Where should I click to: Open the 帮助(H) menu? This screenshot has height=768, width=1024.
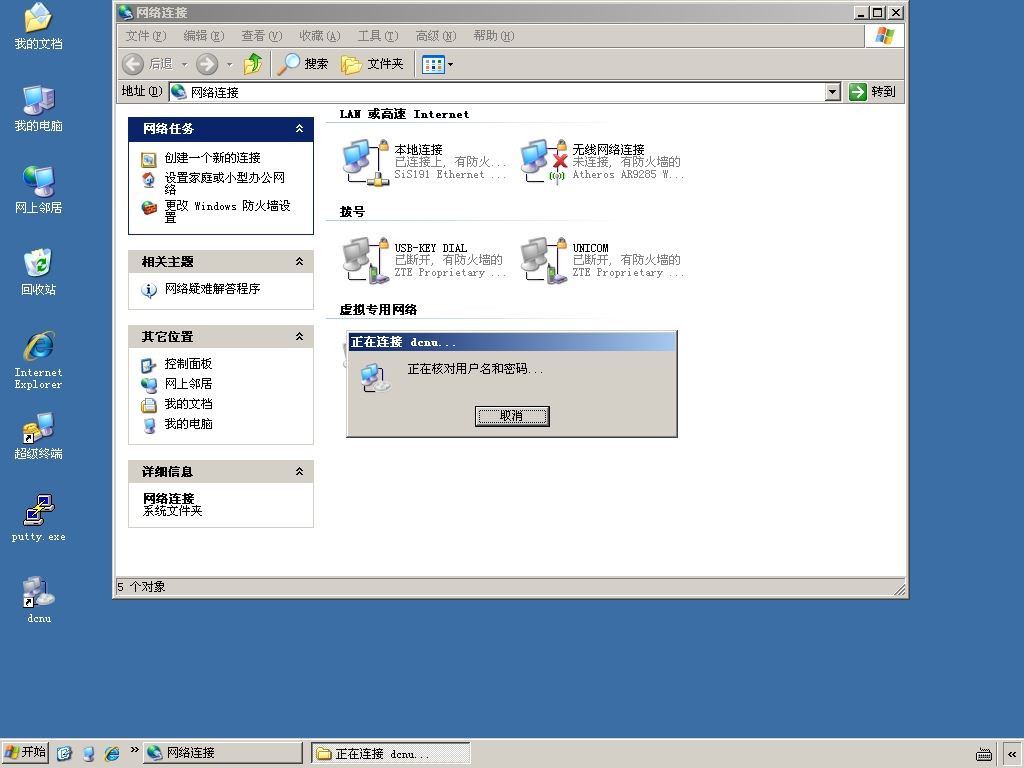[x=494, y=36]
